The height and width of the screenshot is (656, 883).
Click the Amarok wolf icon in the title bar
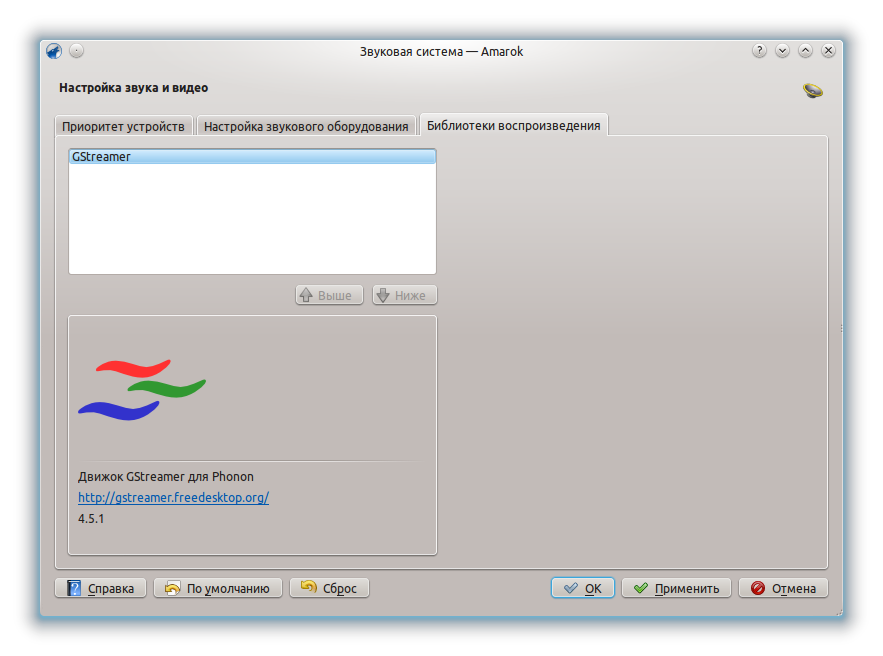54,51
